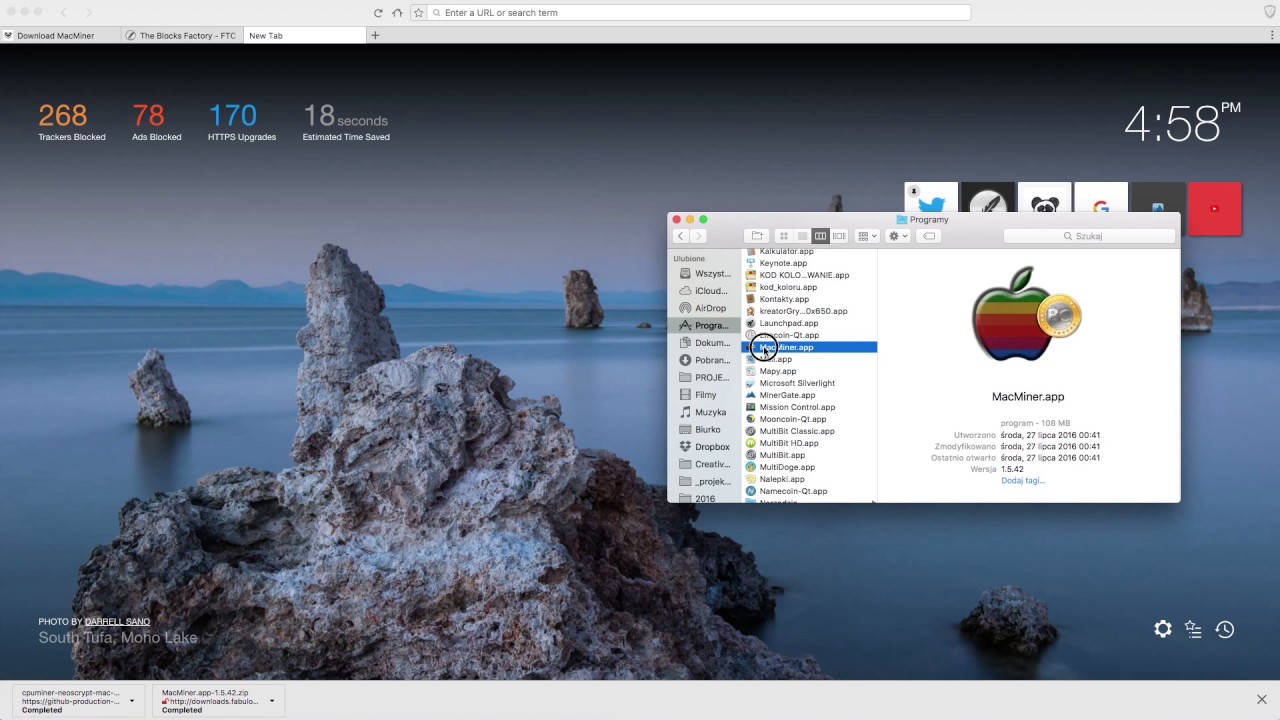Select Keynote.app in the file list
The width and height of the screenshot is (1280, 720).
point(809,263)
